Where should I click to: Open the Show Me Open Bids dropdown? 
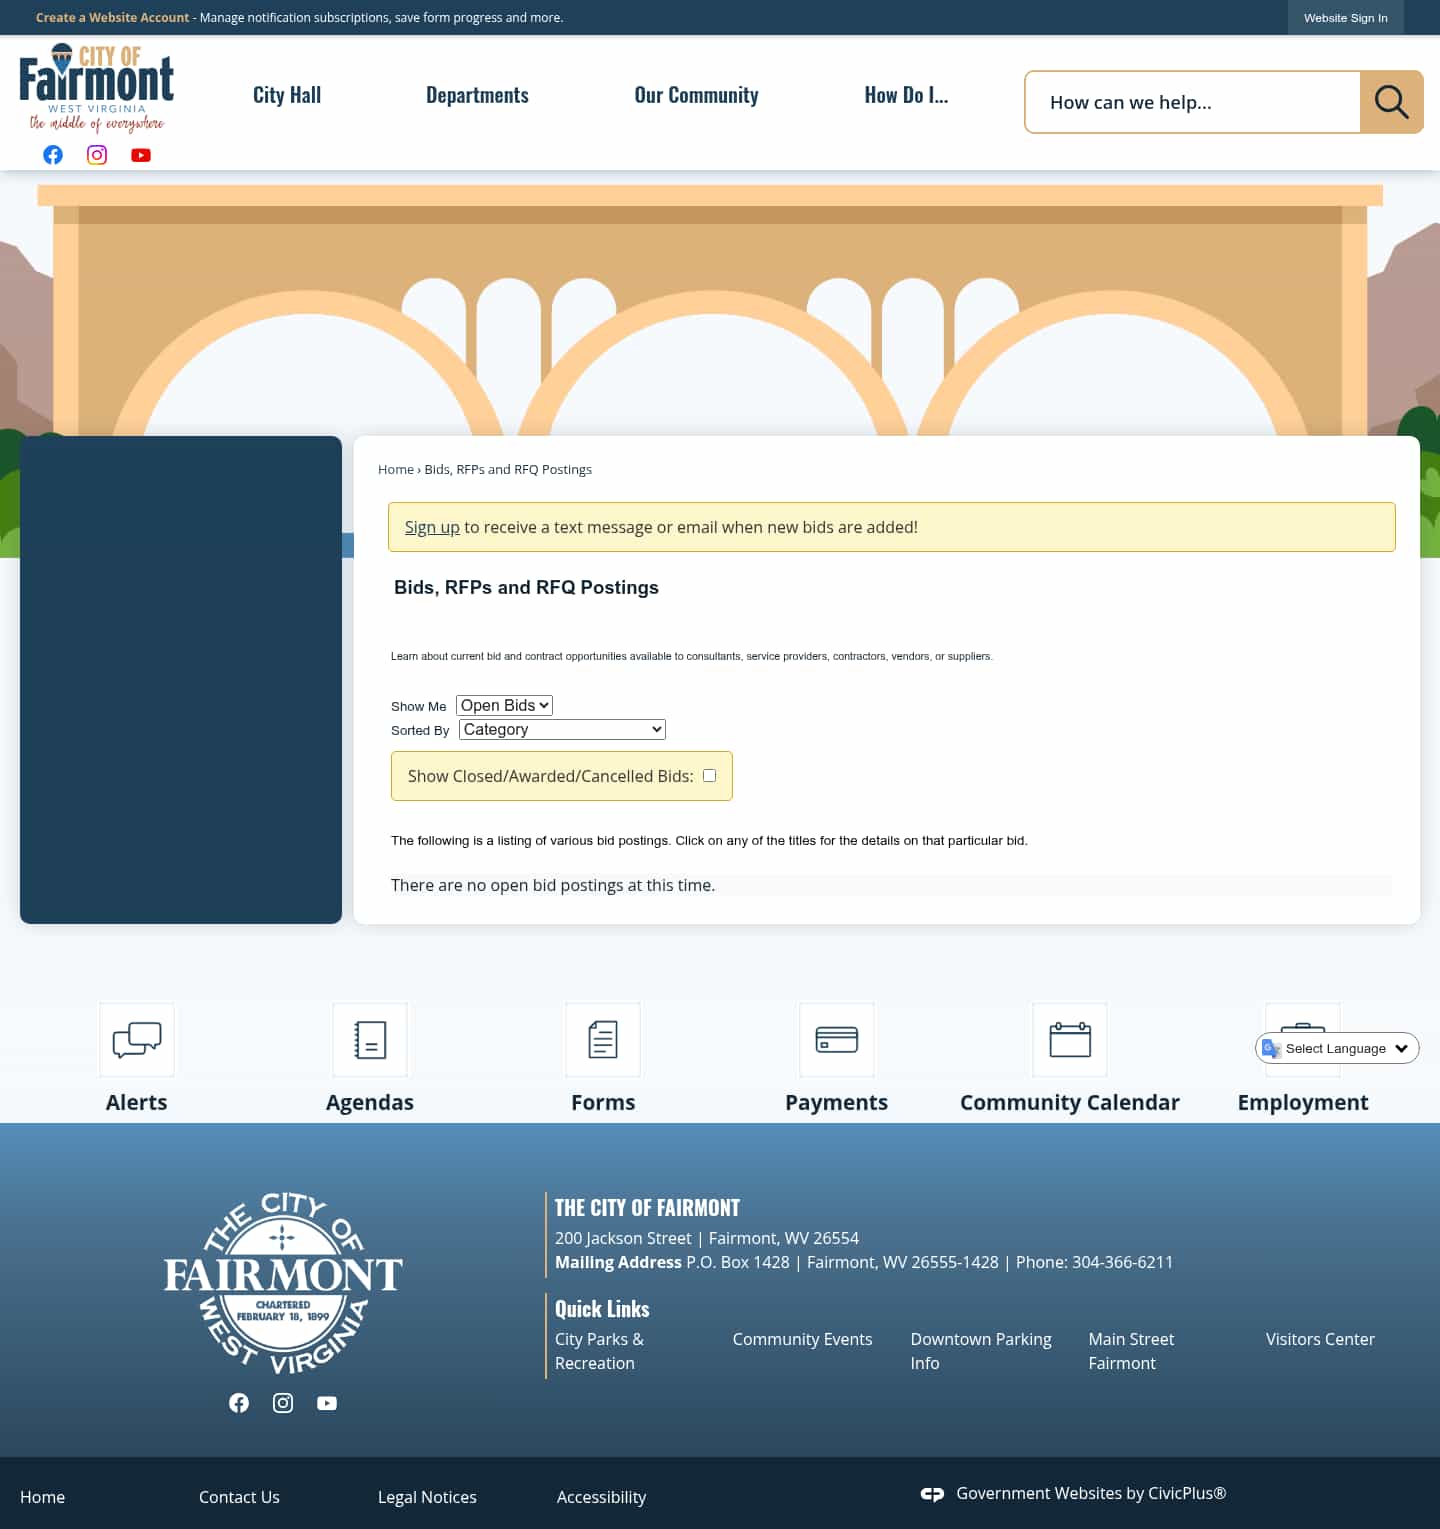pos(503,705)
